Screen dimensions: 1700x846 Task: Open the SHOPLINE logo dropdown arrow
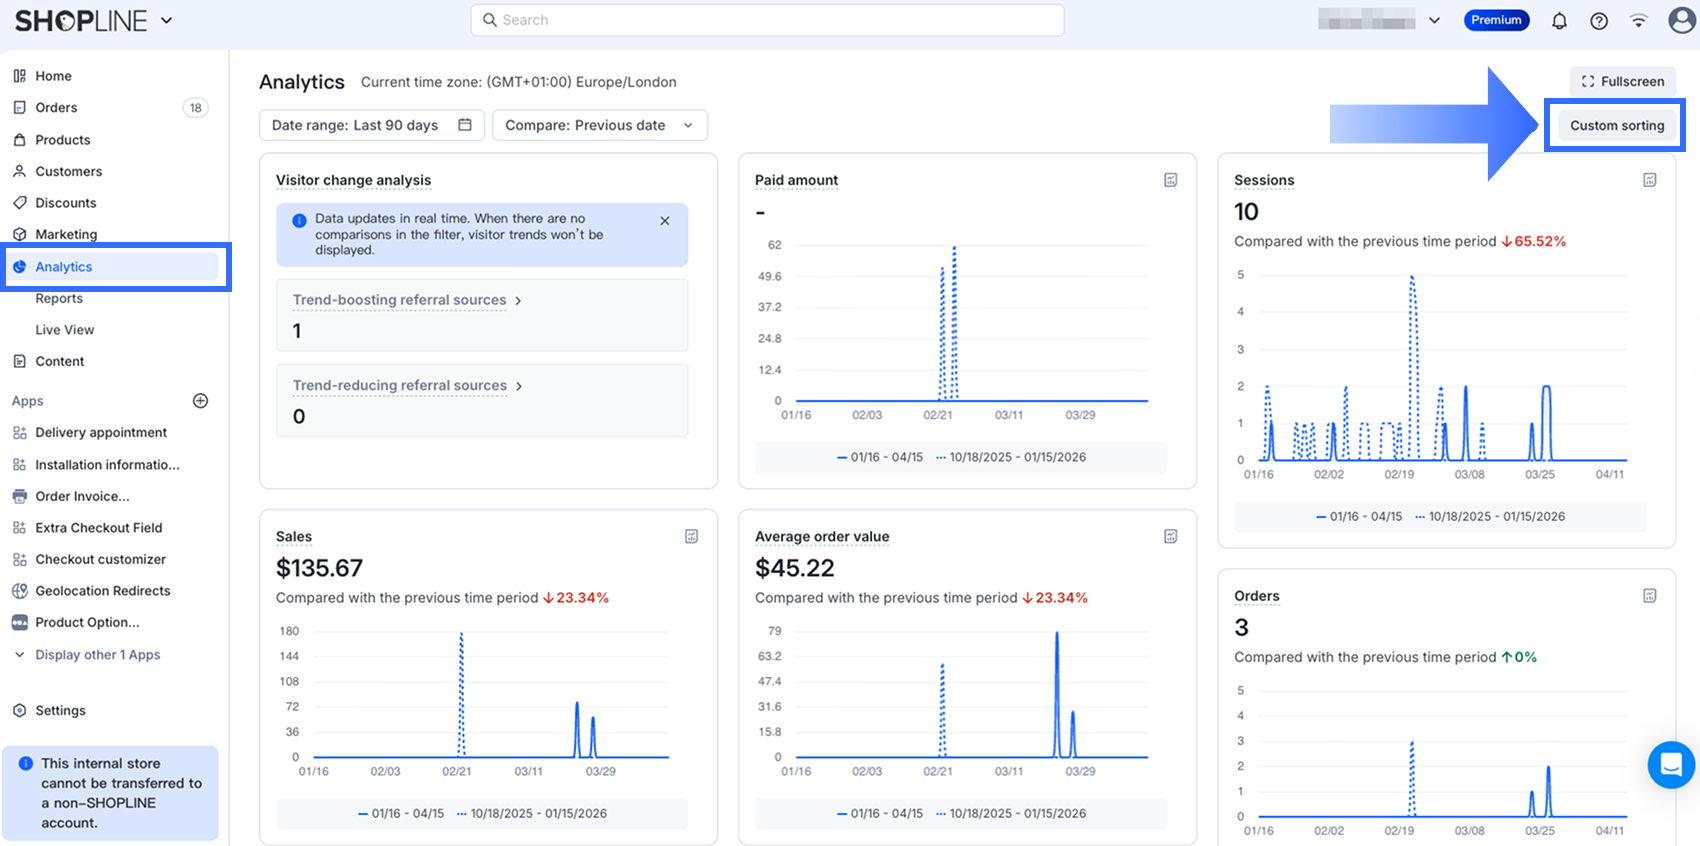[166, 20]
